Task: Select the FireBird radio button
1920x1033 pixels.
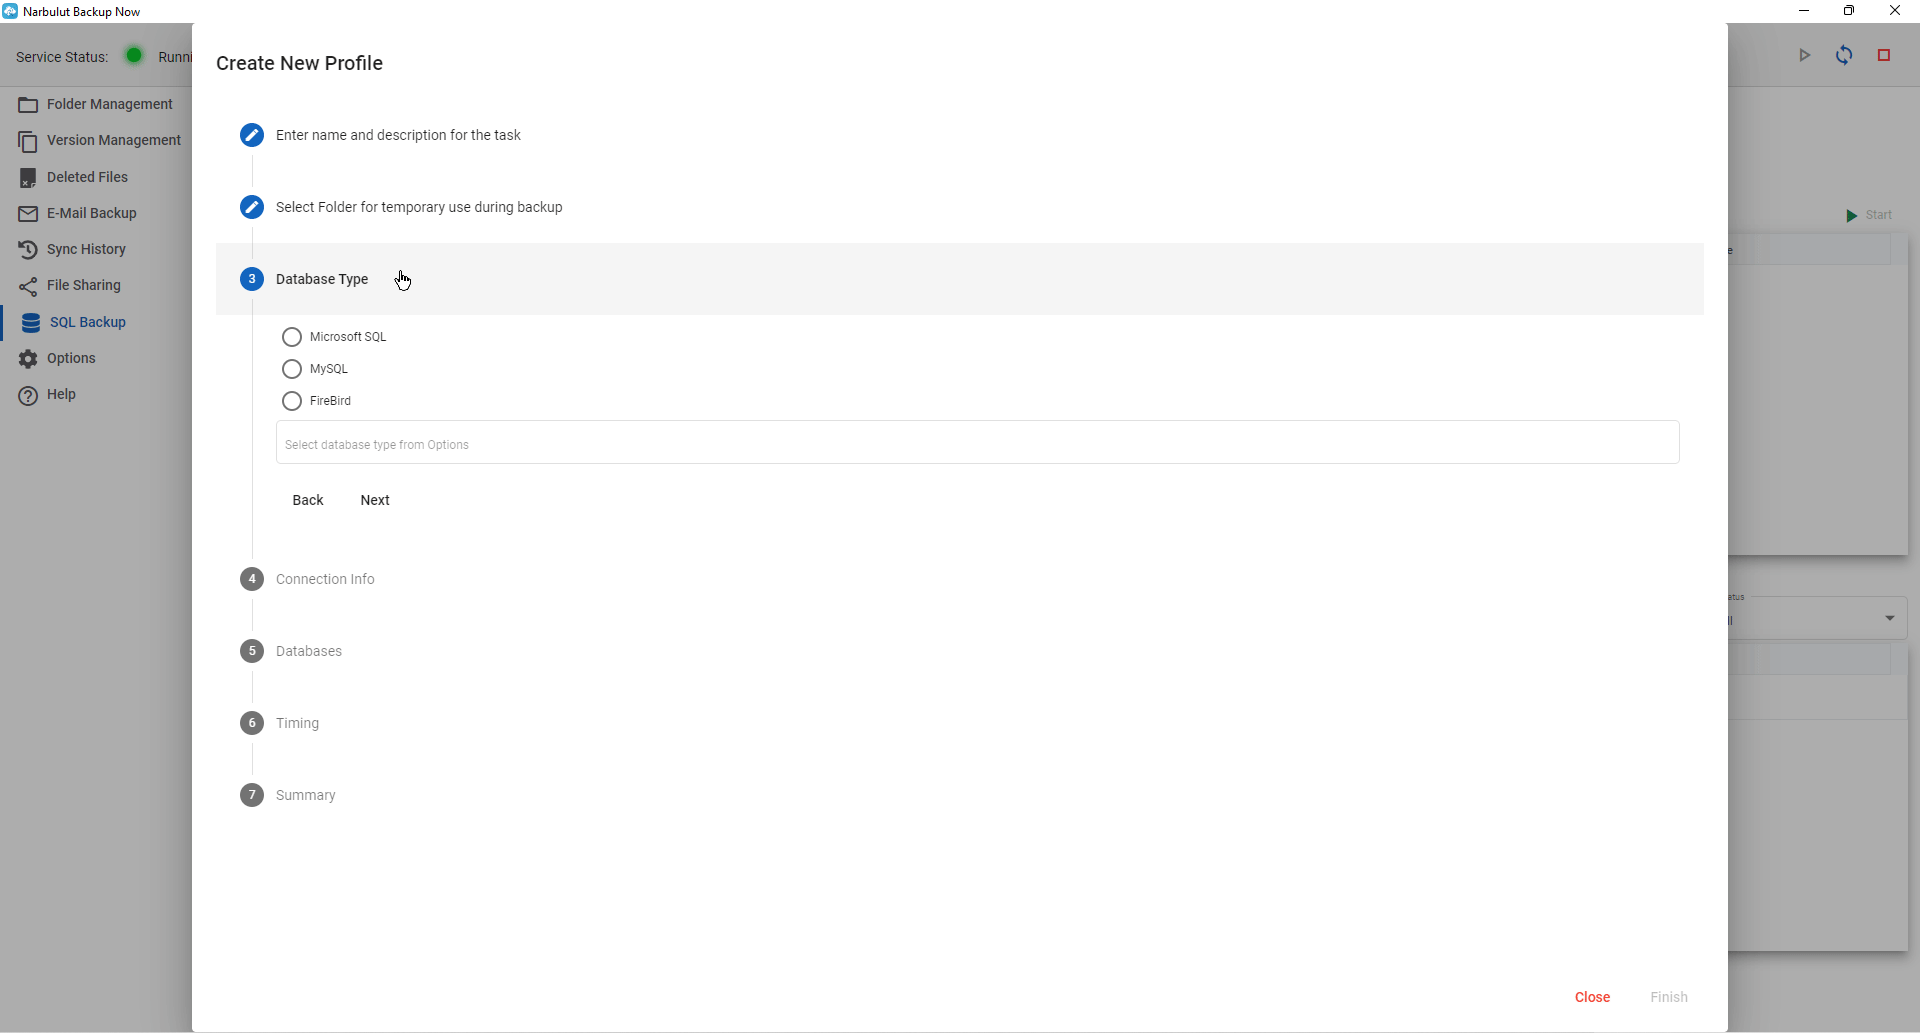Action: (x=292, y=401)
